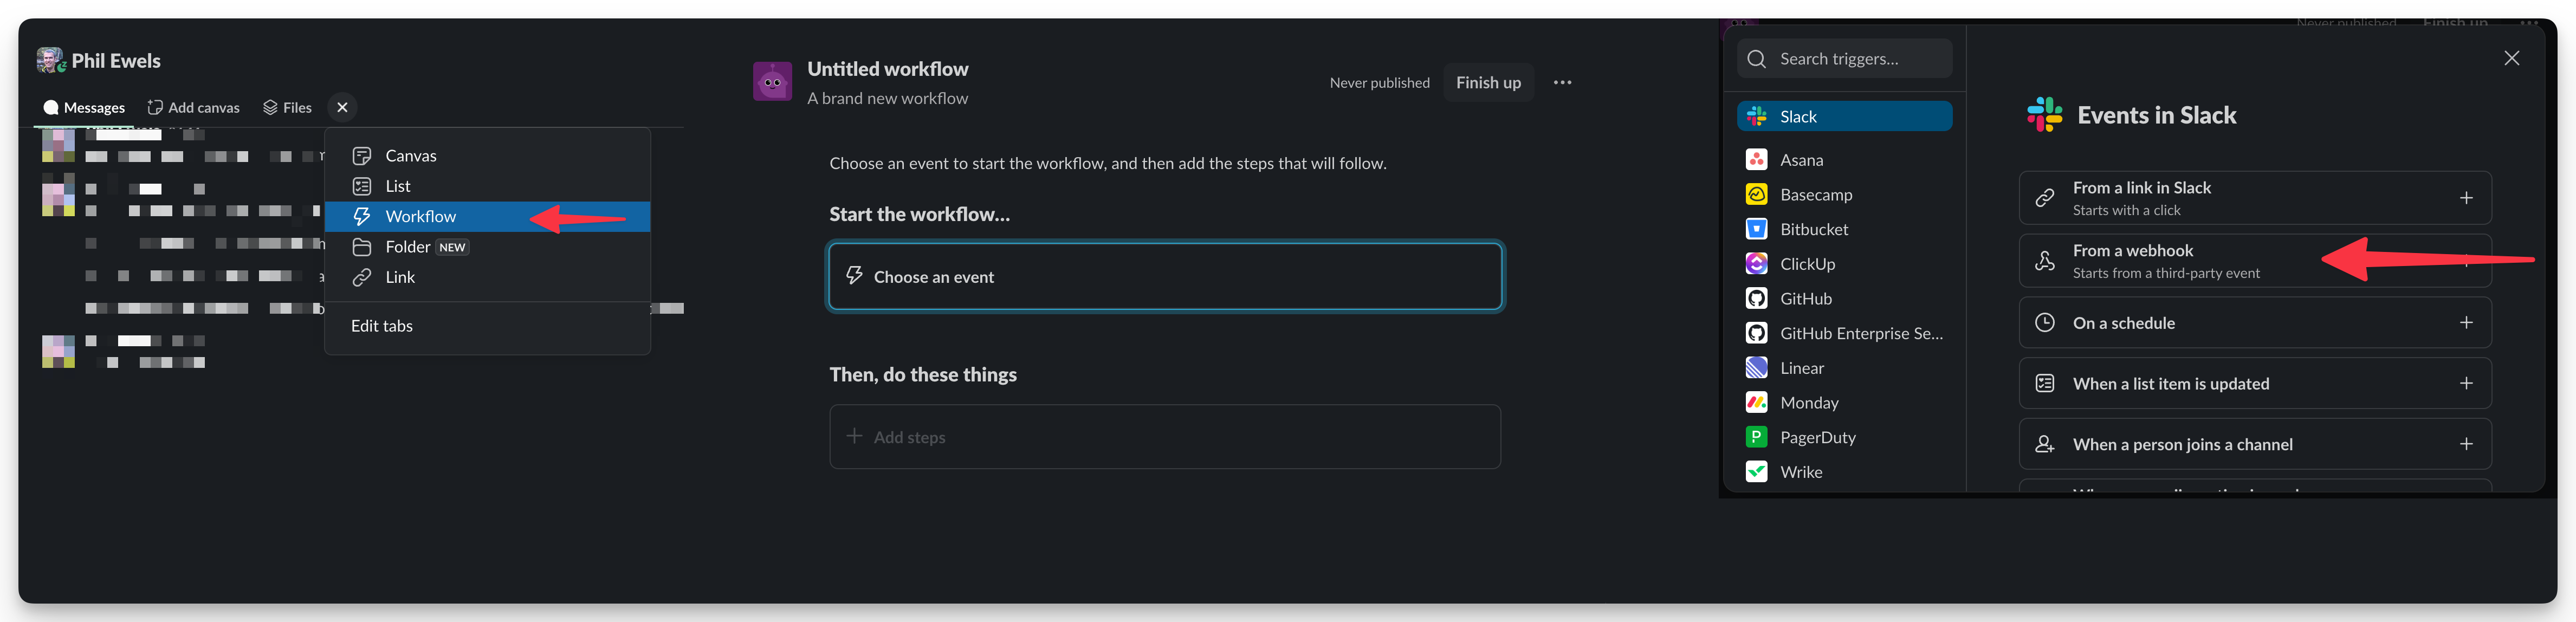Close the trigger picker dialog
The height and width of the screenshot is (622, 2576).
[2511, 58]
